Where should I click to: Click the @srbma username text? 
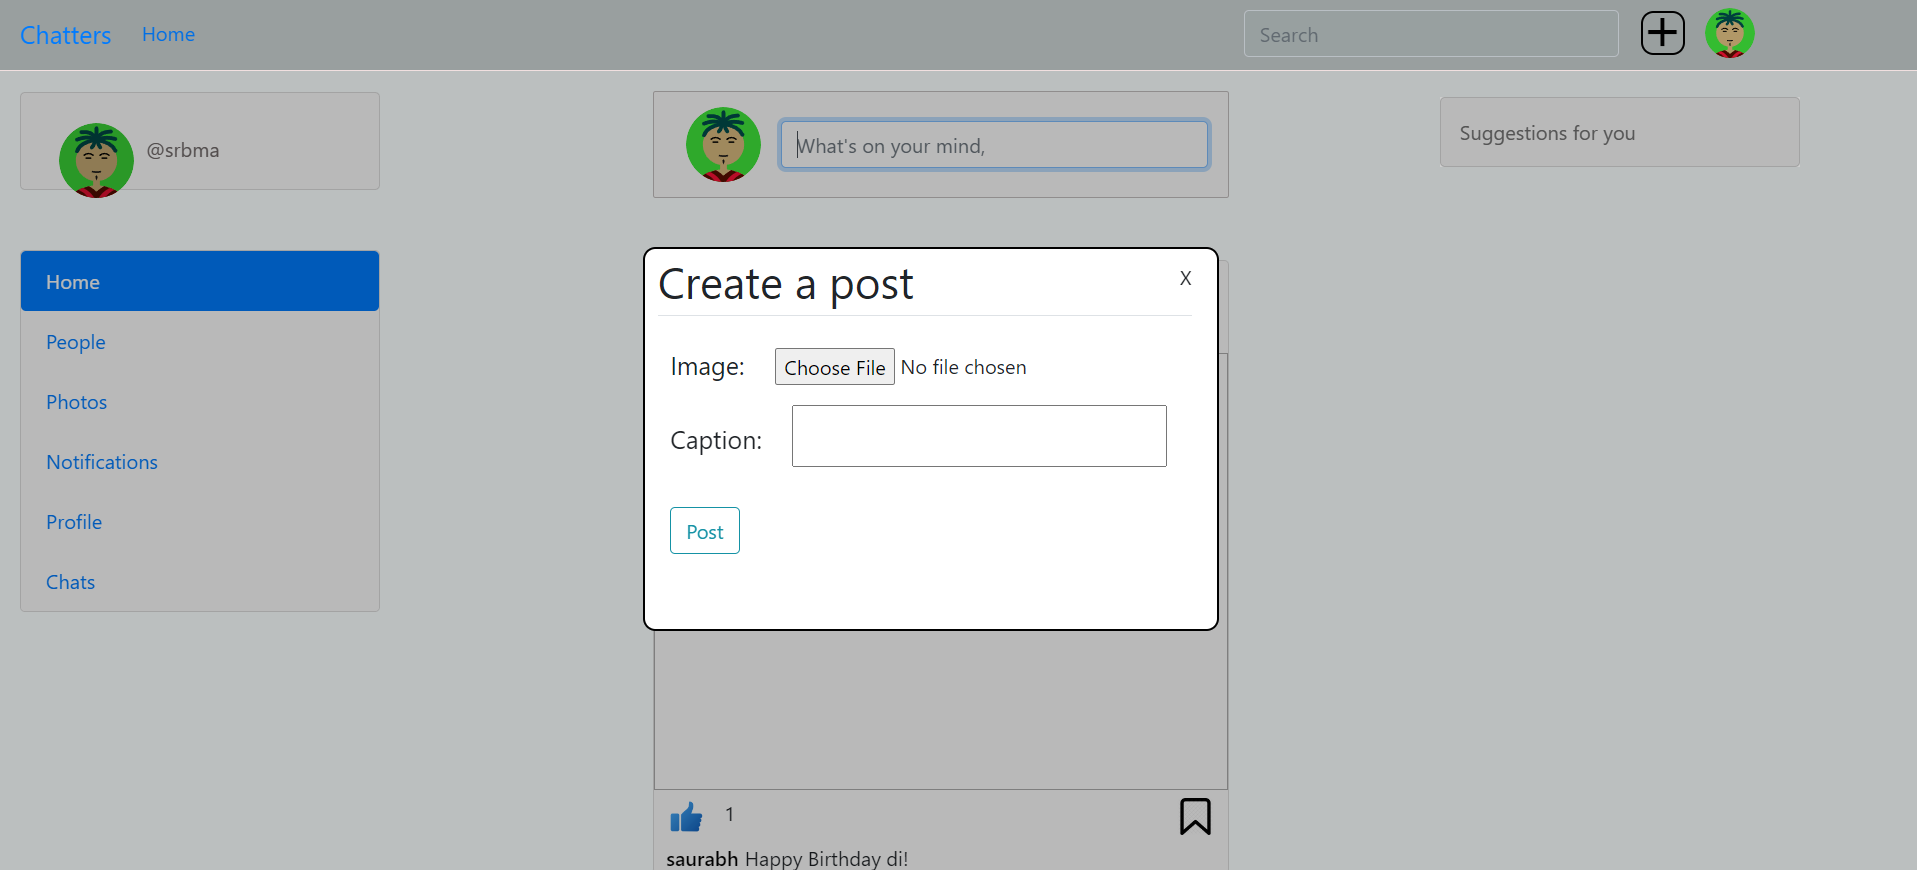click(x=183, y=150)
